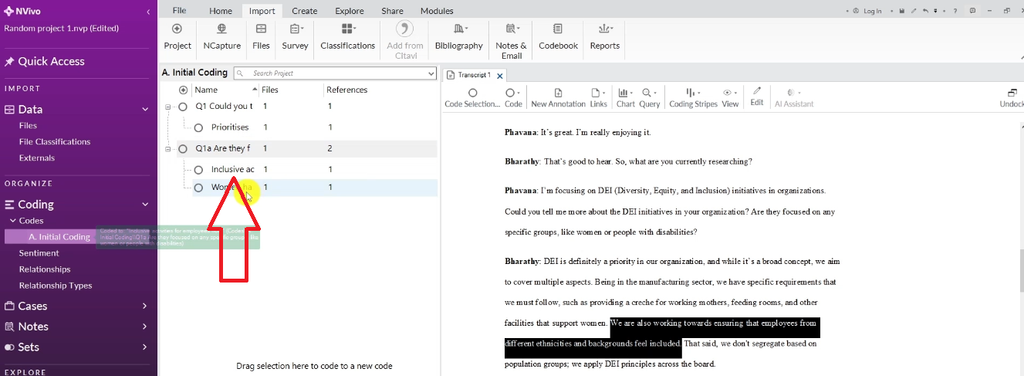Screen dimensions: 1024x376
Task: Close the Transcript 1 tab
Action: [500, 76]
